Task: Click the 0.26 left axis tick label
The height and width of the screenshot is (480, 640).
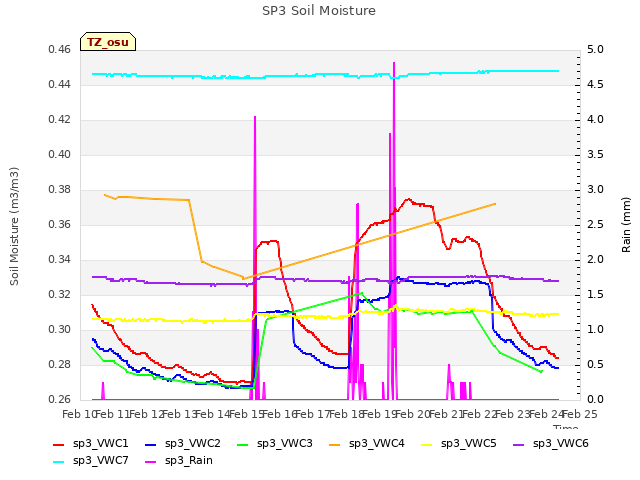Action: [x=60, y=400]
